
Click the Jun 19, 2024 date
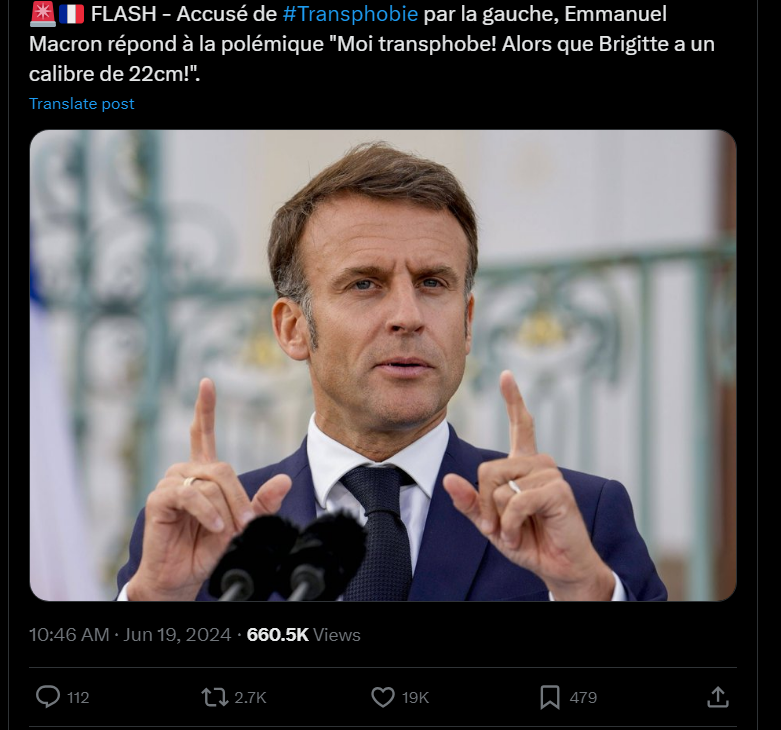click(x=179, y=635)
